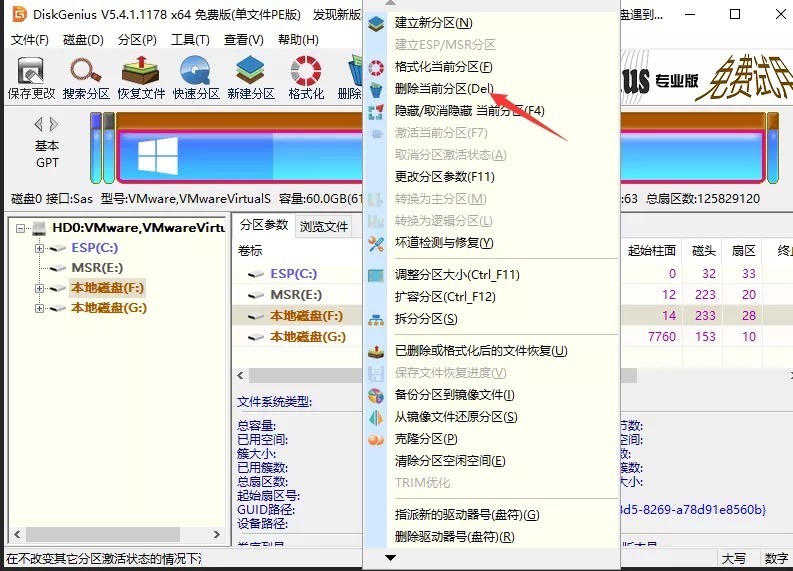793x571 pixels.
Task: Expand the ESP(C:) node in tree
Action: tap(39, 248)
